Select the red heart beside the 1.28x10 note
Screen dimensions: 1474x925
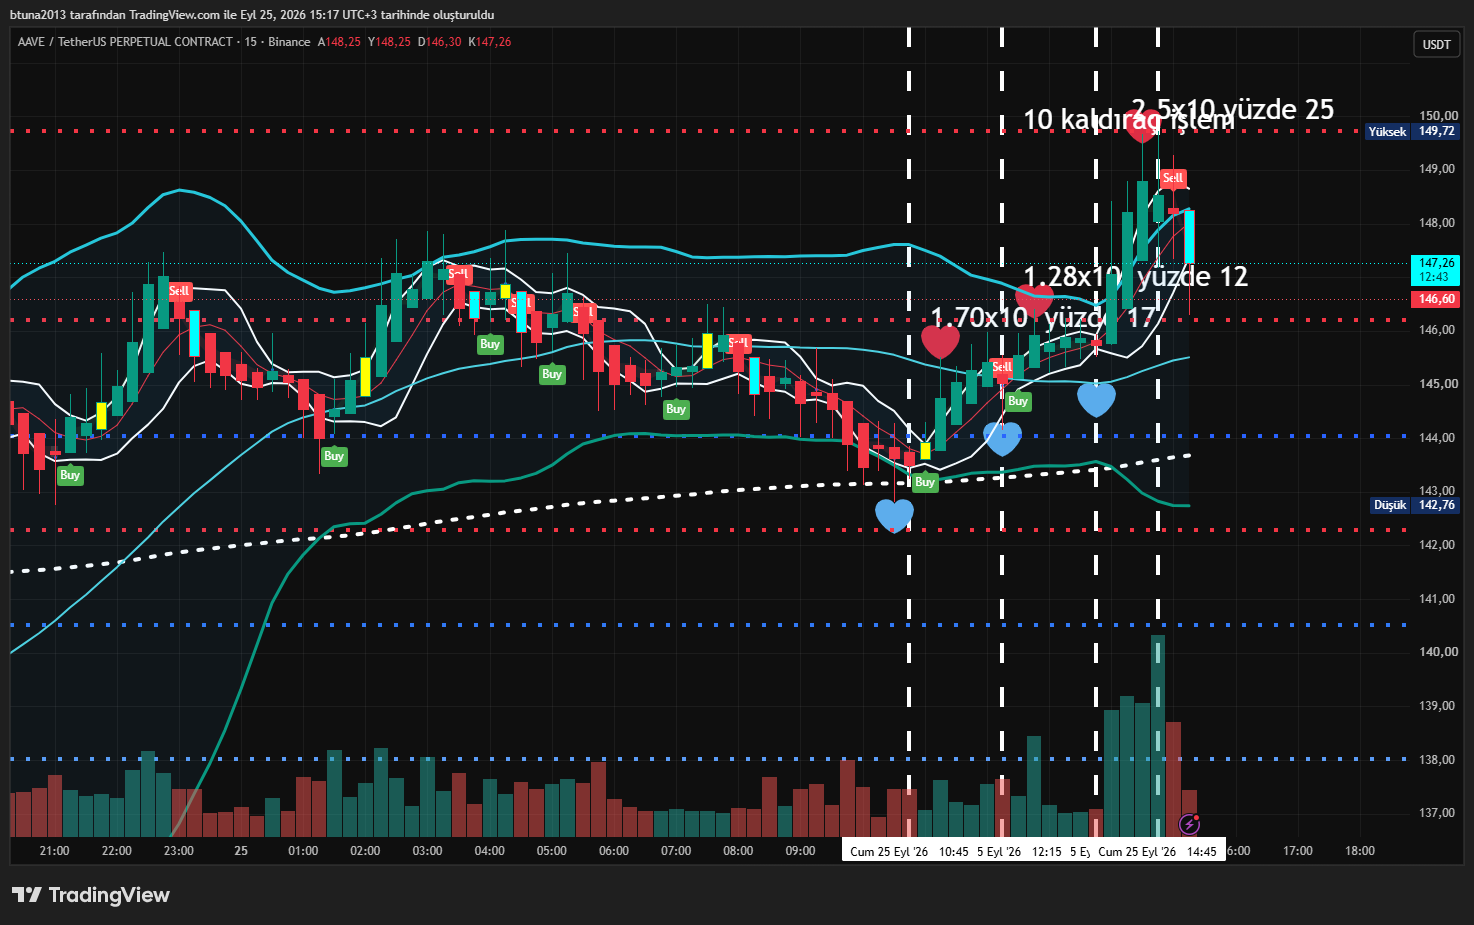[x=1034, y=299]
